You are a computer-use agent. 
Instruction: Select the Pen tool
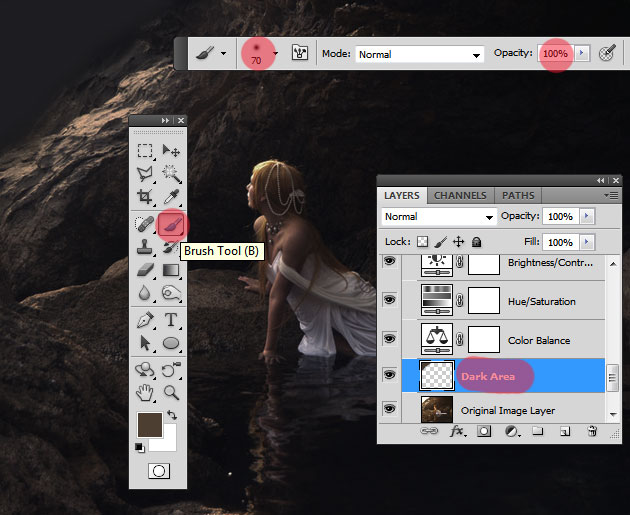pyautogui.click(x=145, y=320)
